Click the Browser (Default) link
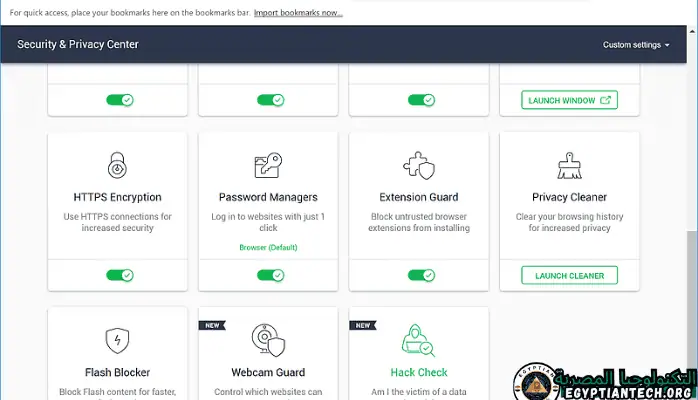 268,247
